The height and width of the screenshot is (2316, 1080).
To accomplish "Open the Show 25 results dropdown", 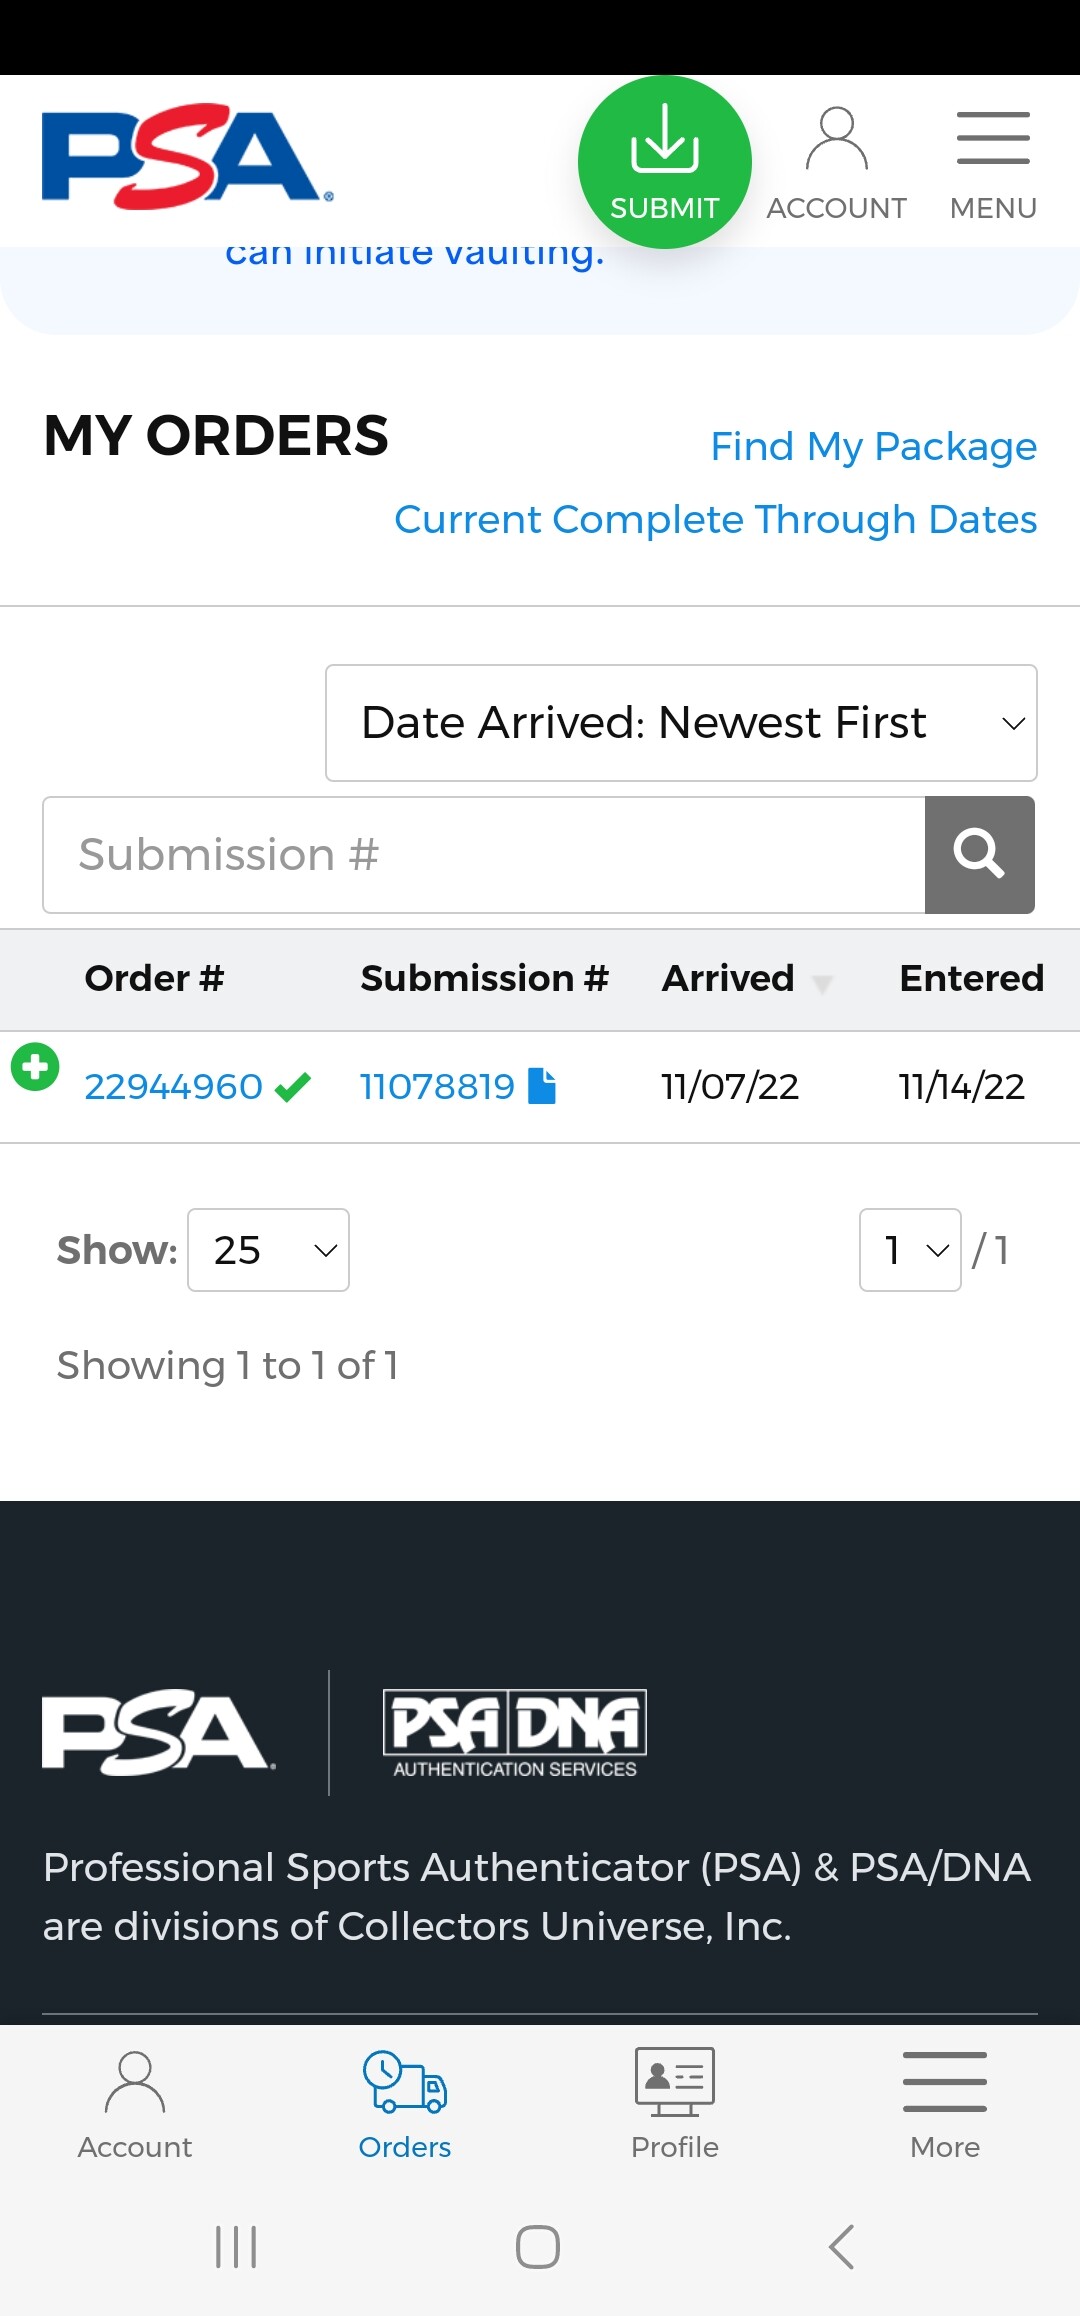I will (x=268, y=1250).
